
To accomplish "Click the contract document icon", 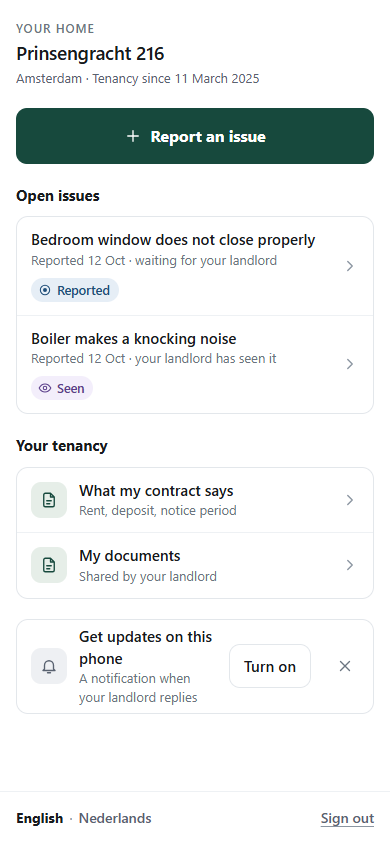I will point(49,500).
